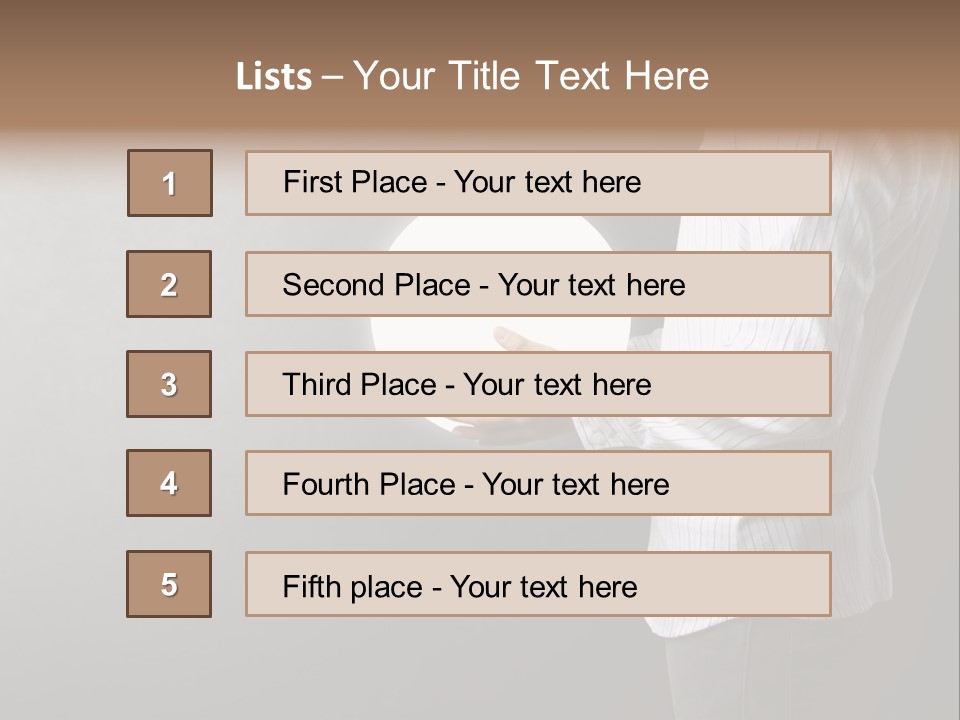960x720 pixels.
Task: Click the number 3 box
Action: [x=169, y=384]
